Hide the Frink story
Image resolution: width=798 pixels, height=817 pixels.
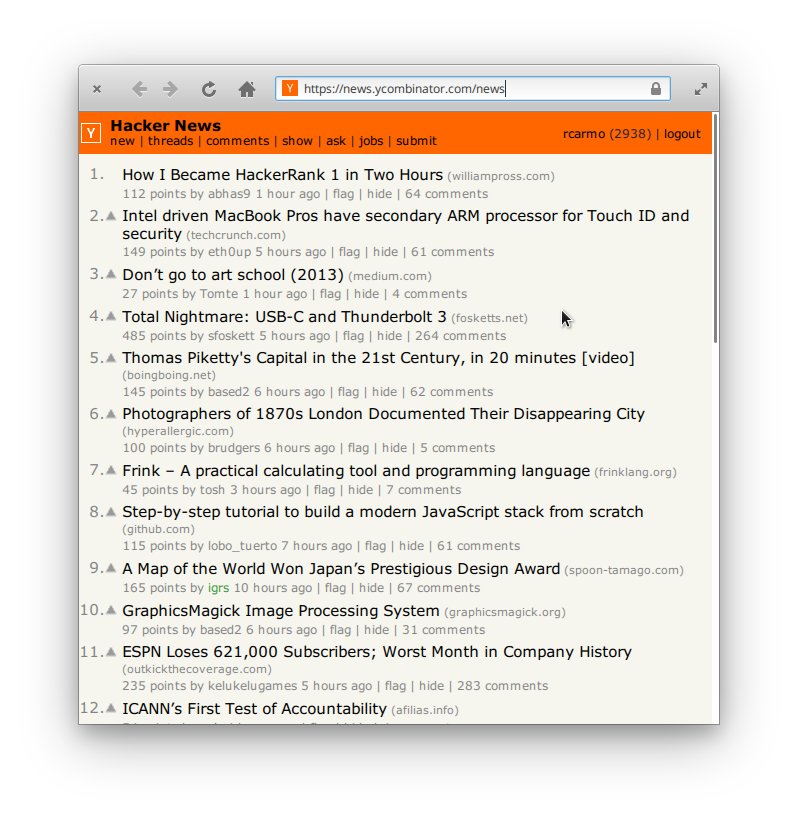click(360, 490)
